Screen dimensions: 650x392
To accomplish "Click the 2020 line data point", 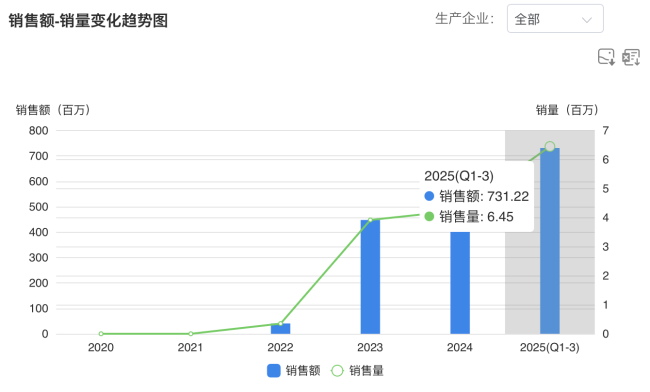I will 101,334.
